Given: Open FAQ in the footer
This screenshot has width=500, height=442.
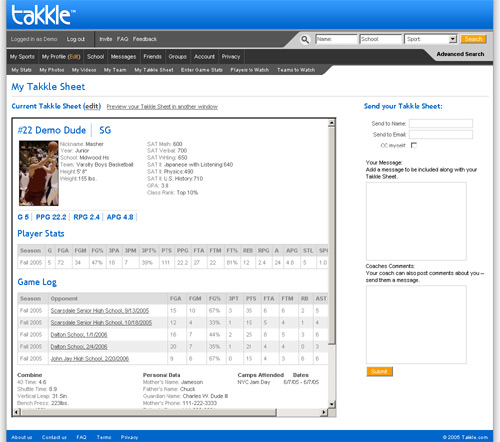Looking at the screenshot, I should (x=81, y=437).
